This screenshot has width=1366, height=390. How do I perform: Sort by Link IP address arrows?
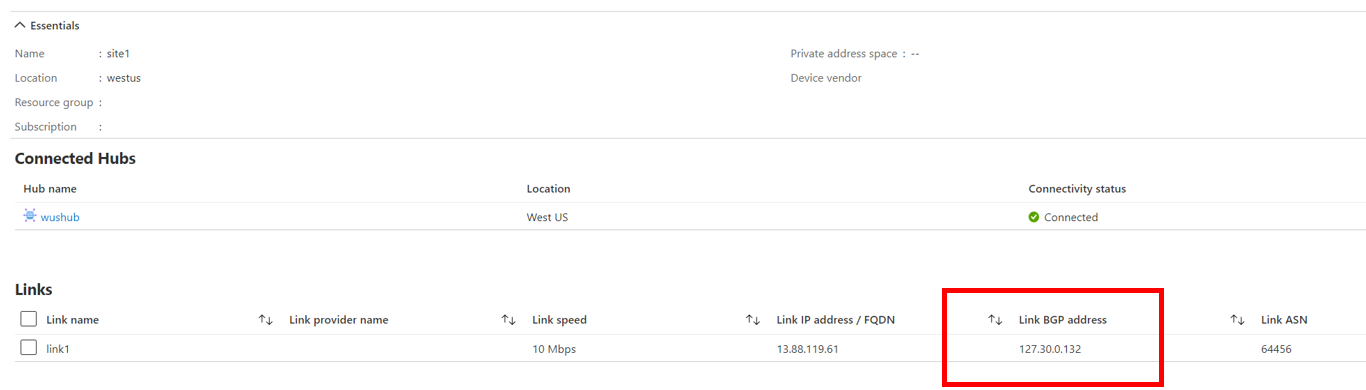pos(995,320)
